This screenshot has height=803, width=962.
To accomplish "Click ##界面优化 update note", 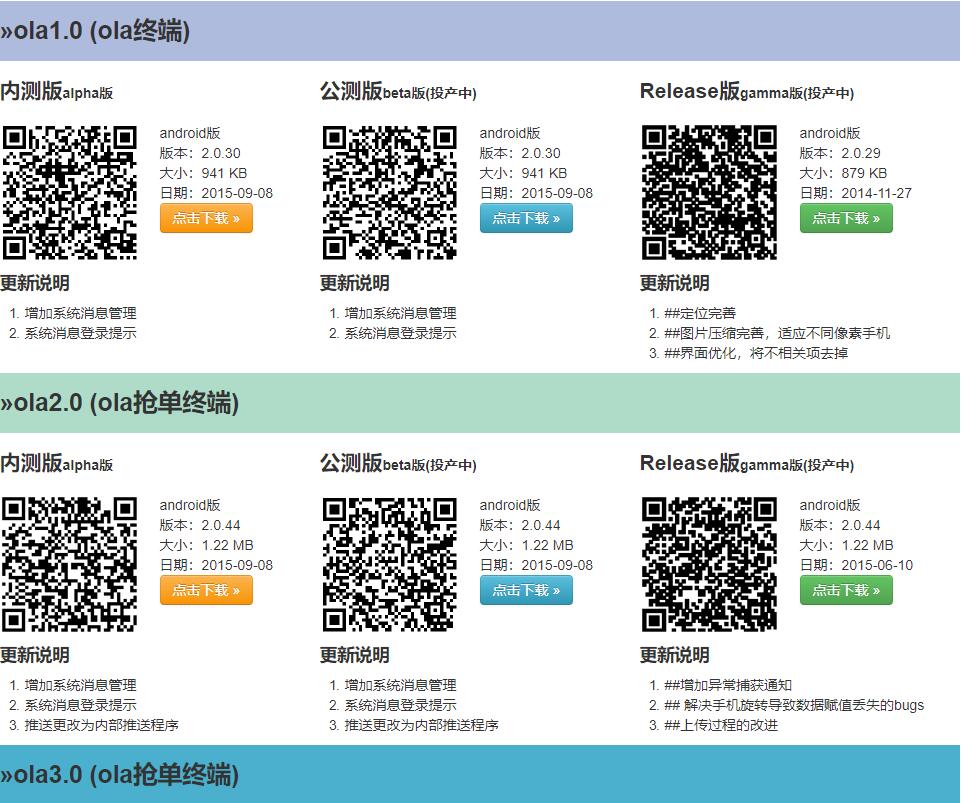I will click(x=756, y=353).
